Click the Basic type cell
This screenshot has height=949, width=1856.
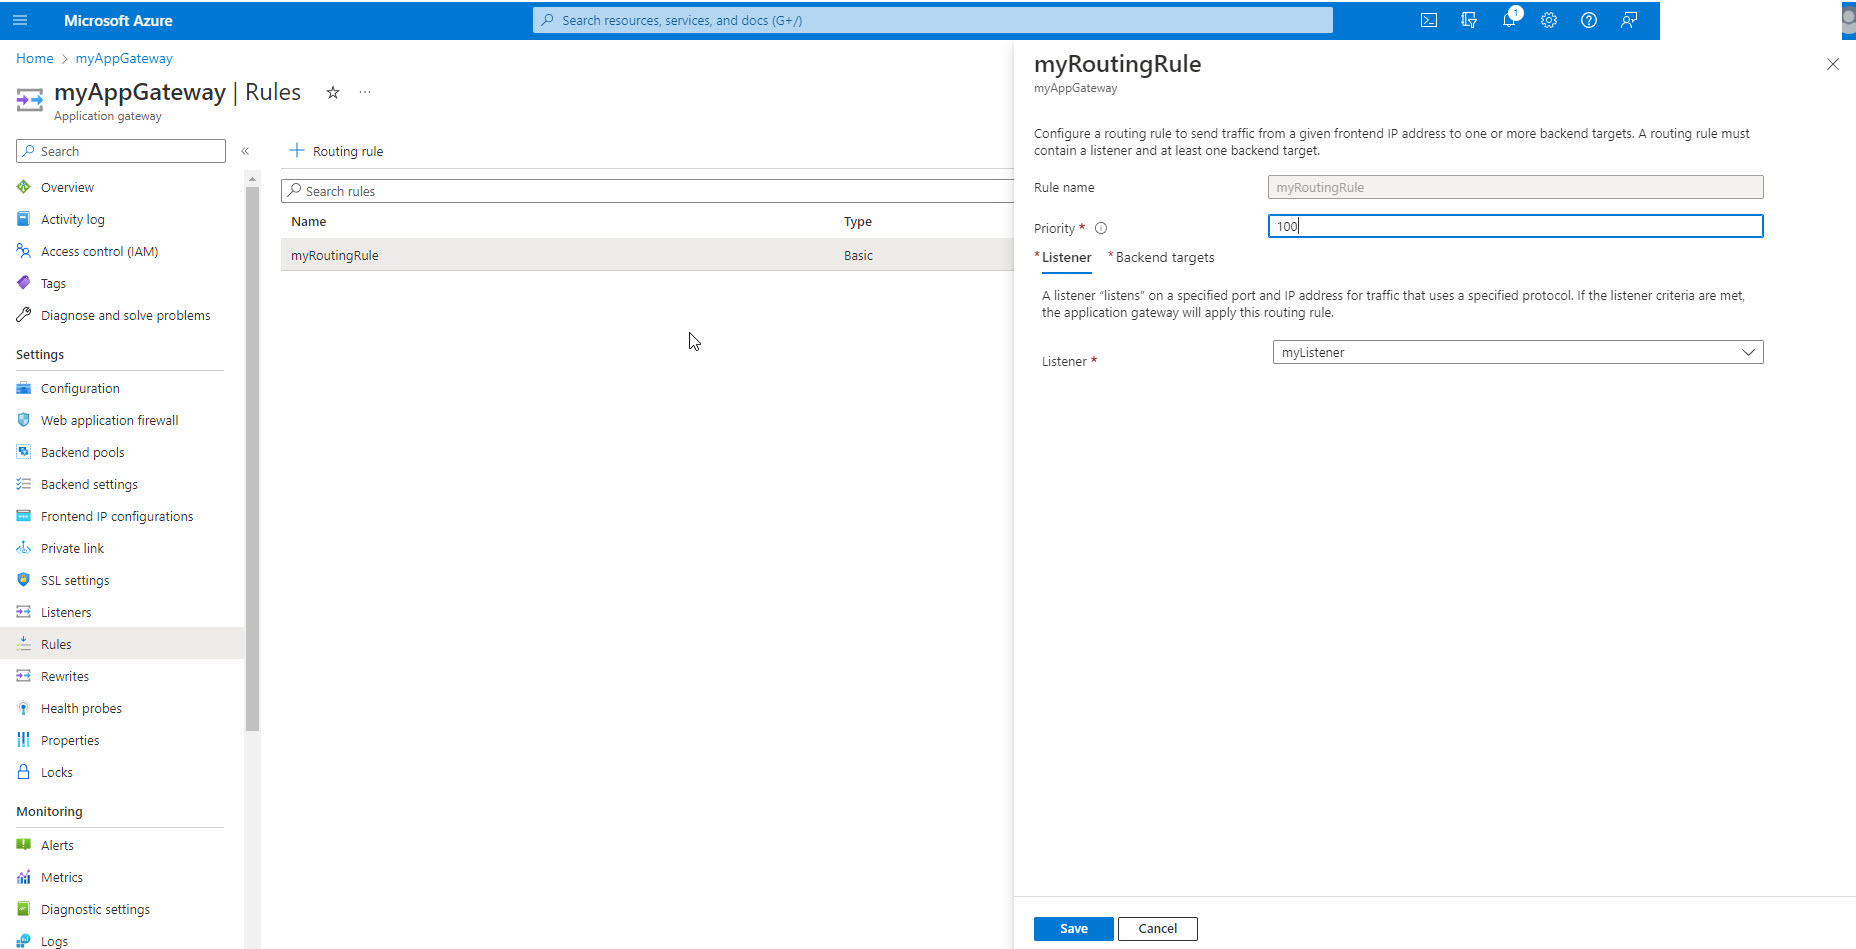858,255
